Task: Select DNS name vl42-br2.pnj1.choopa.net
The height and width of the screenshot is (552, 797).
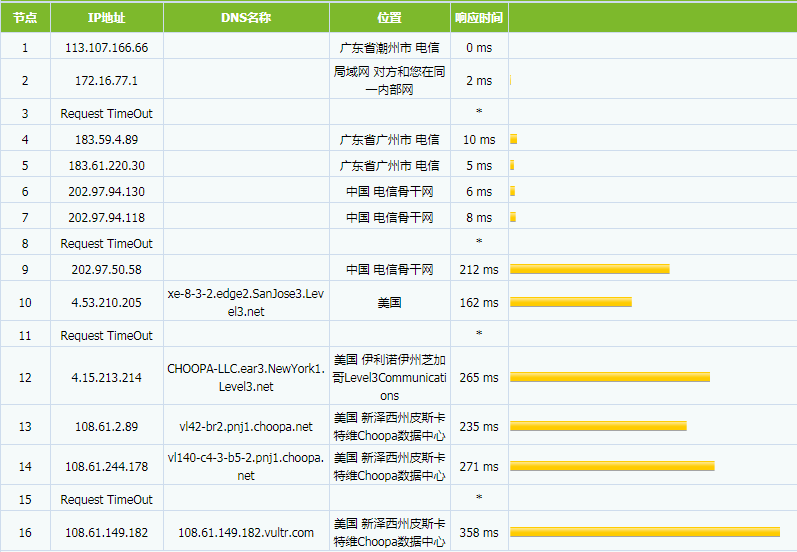Action: pyautogui.click(x=246, y=427)
